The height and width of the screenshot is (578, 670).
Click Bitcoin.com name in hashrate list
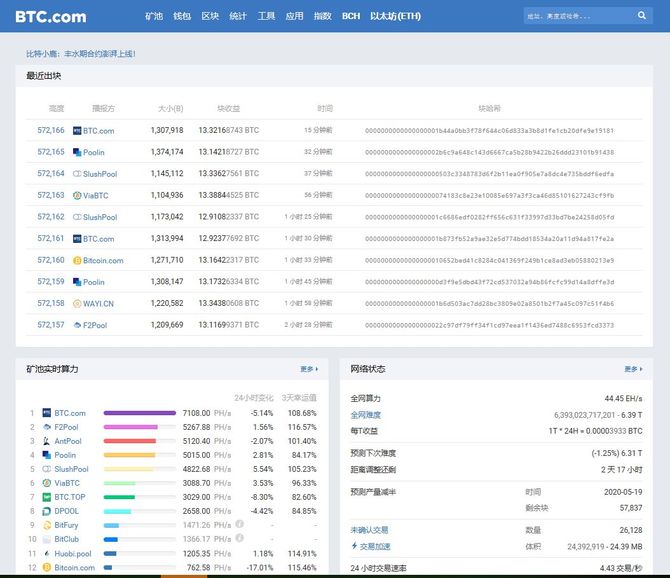tap(74, 568)
